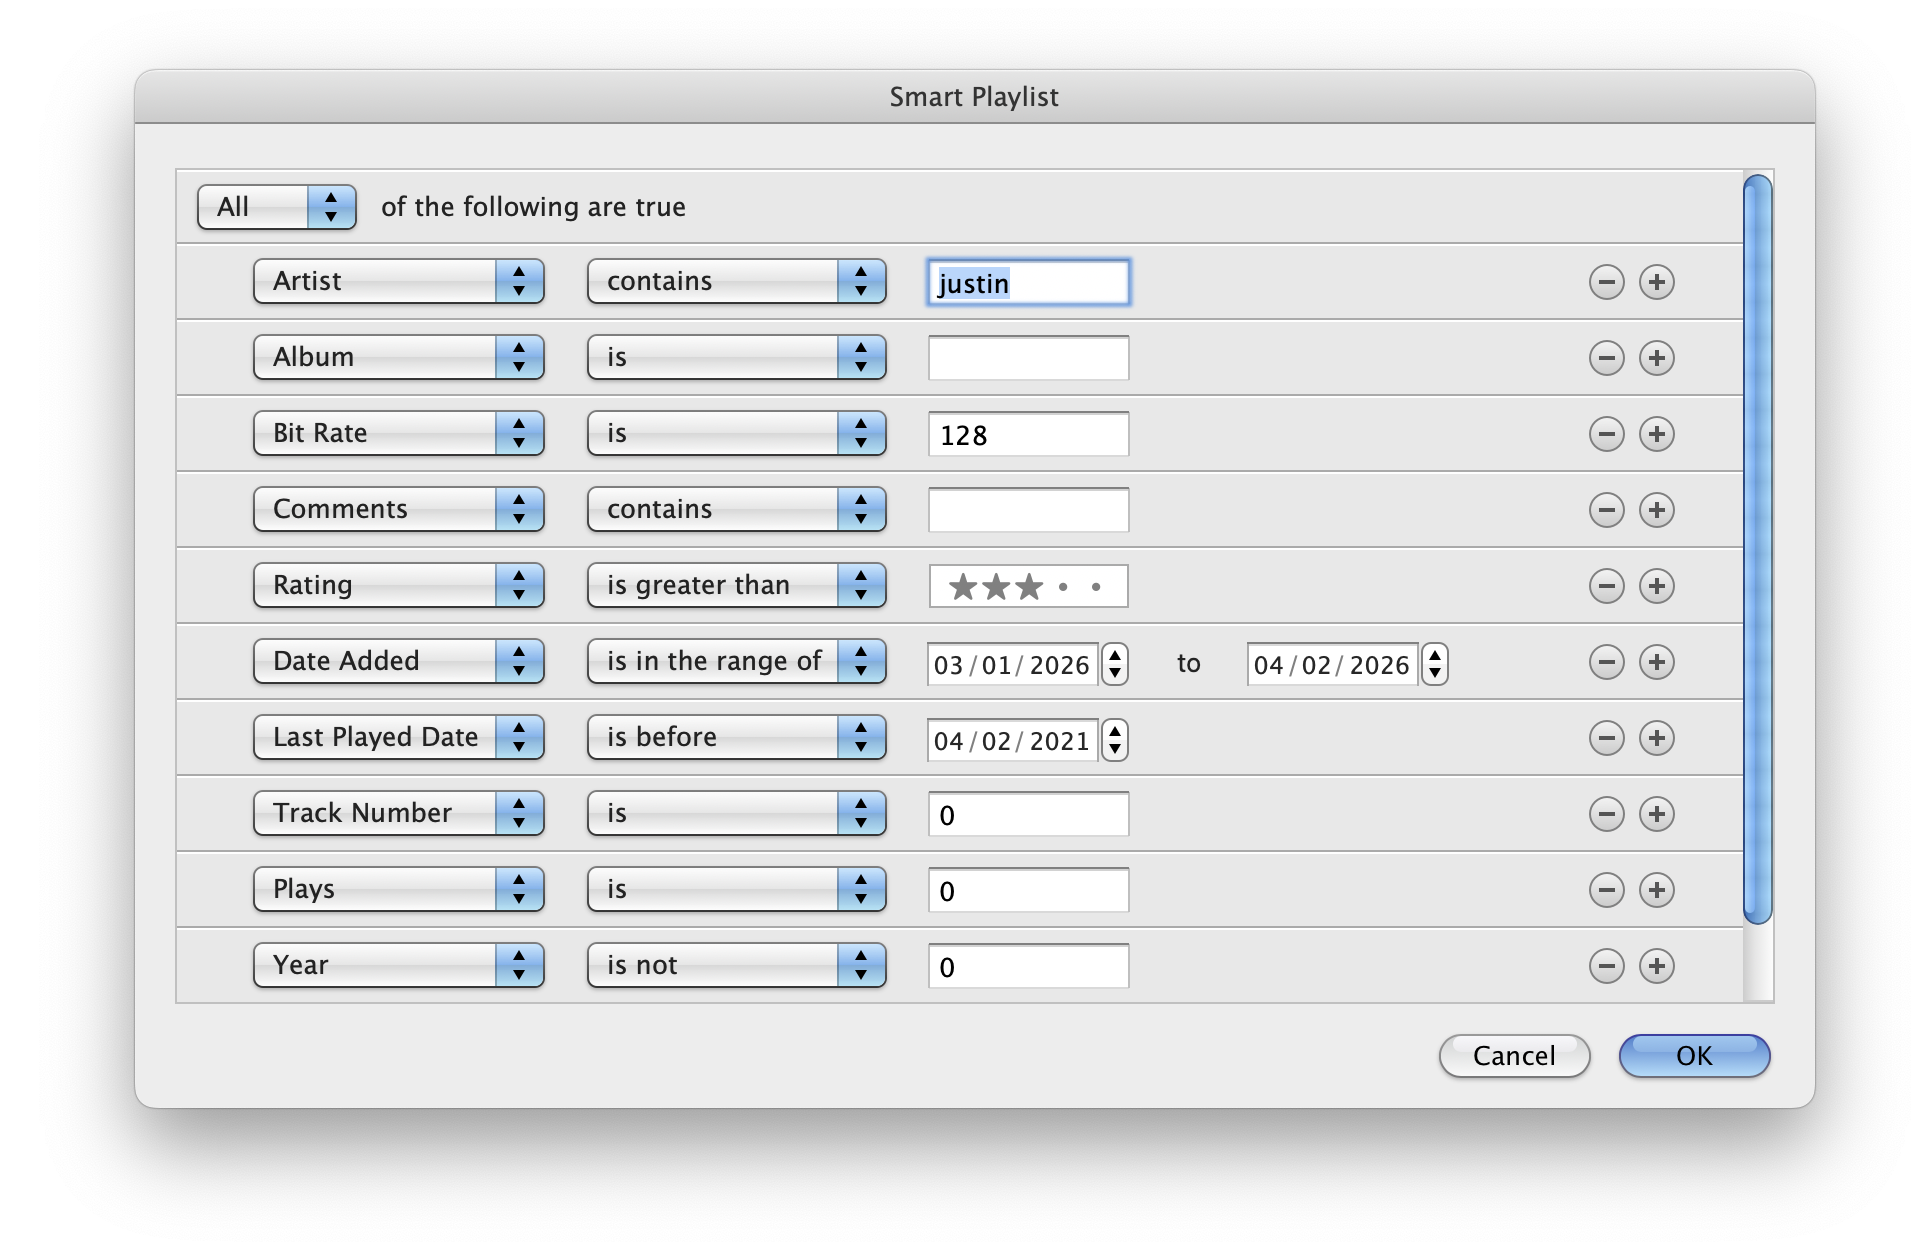
Task: Open the All/Any match dropdown
Action: click(x=277, y=207)
